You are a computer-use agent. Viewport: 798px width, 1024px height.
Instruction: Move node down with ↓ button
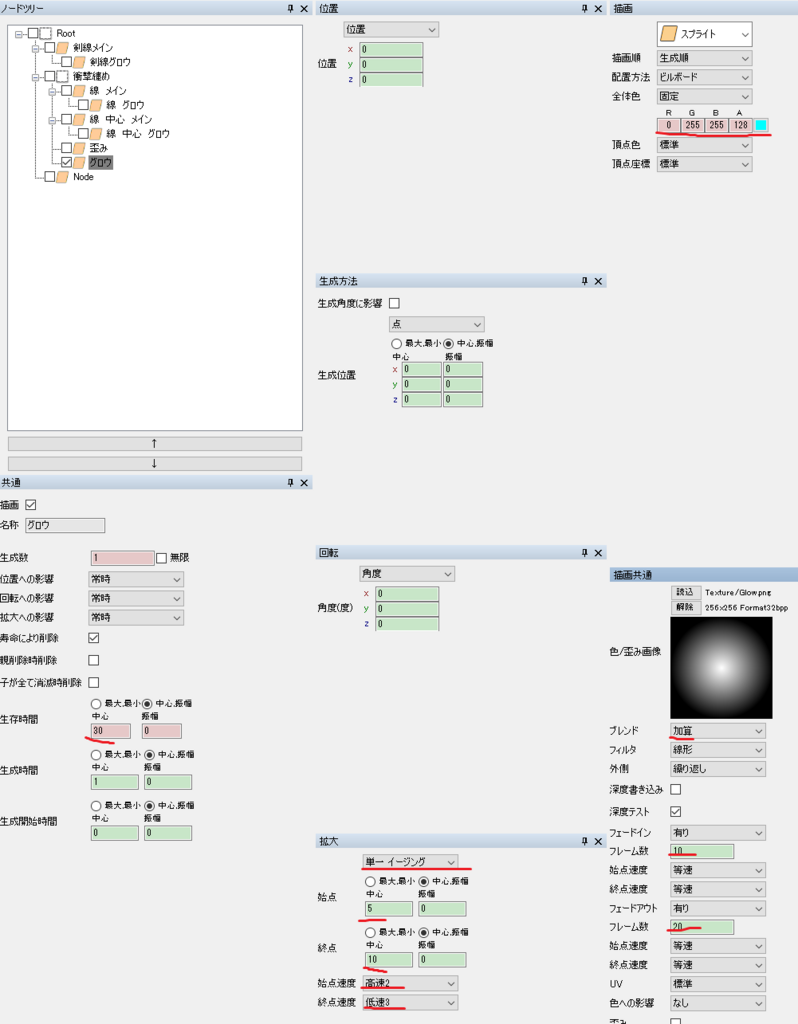point(155,463)
